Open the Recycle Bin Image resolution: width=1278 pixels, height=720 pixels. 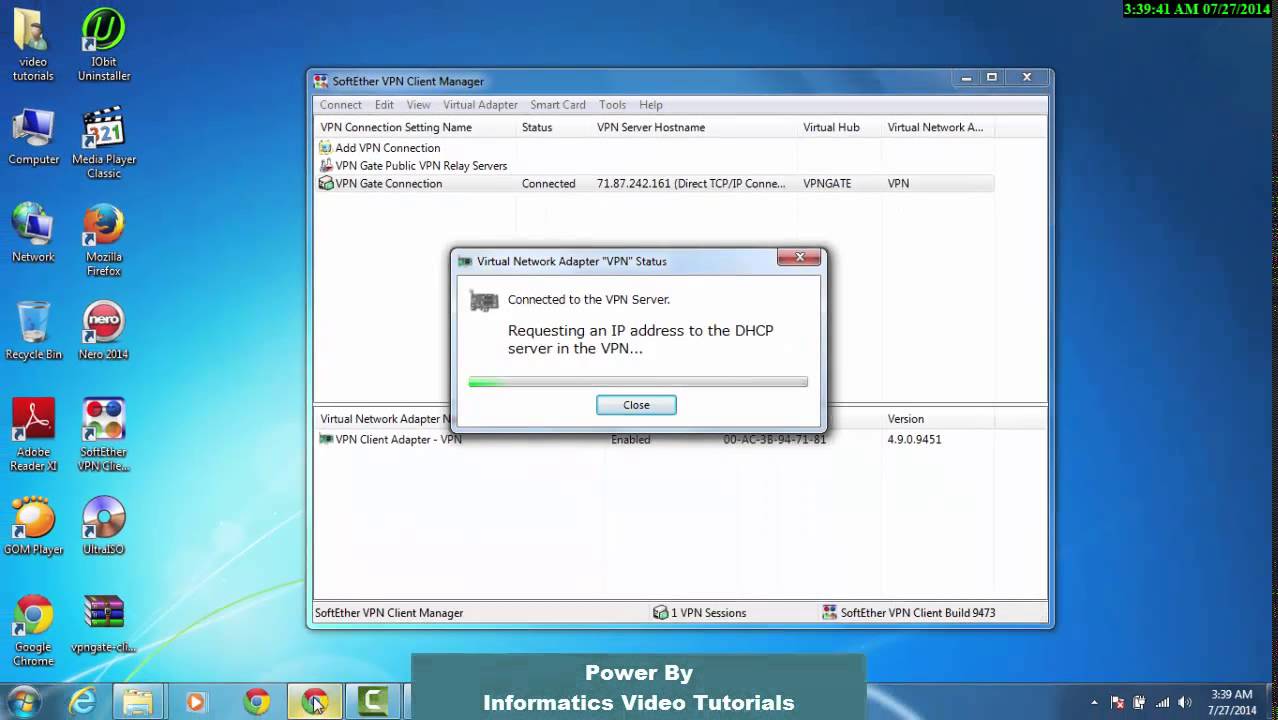[x=33, y=331]
